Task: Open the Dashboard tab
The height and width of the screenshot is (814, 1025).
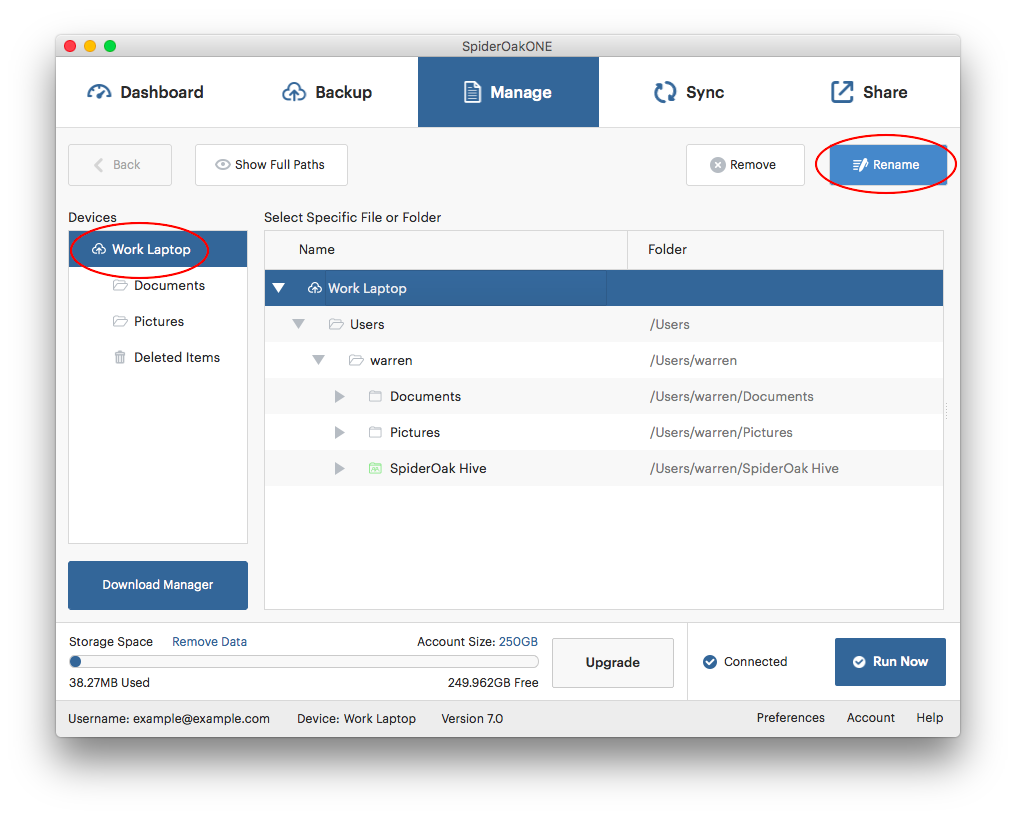Action: [x=145, y=92]
